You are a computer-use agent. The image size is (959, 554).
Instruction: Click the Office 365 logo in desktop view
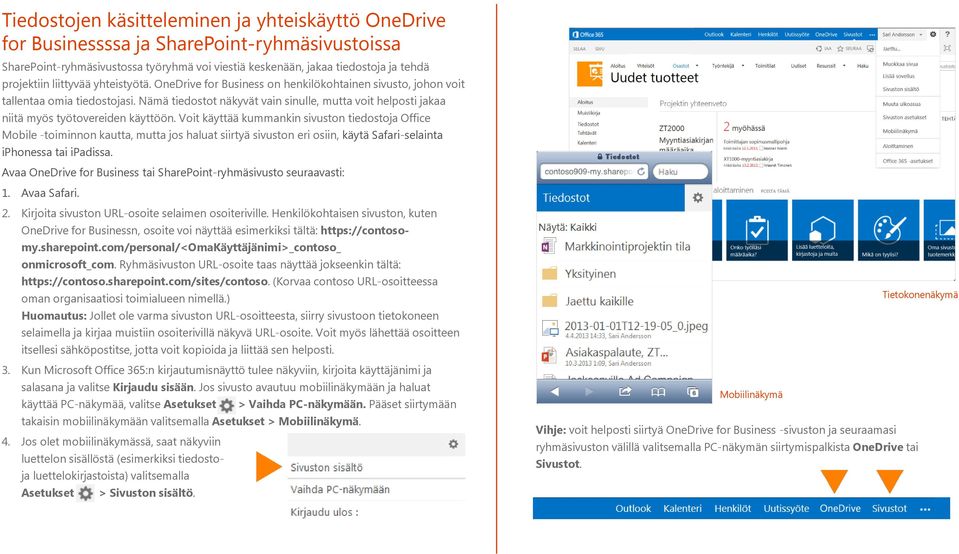click(587, 35)
